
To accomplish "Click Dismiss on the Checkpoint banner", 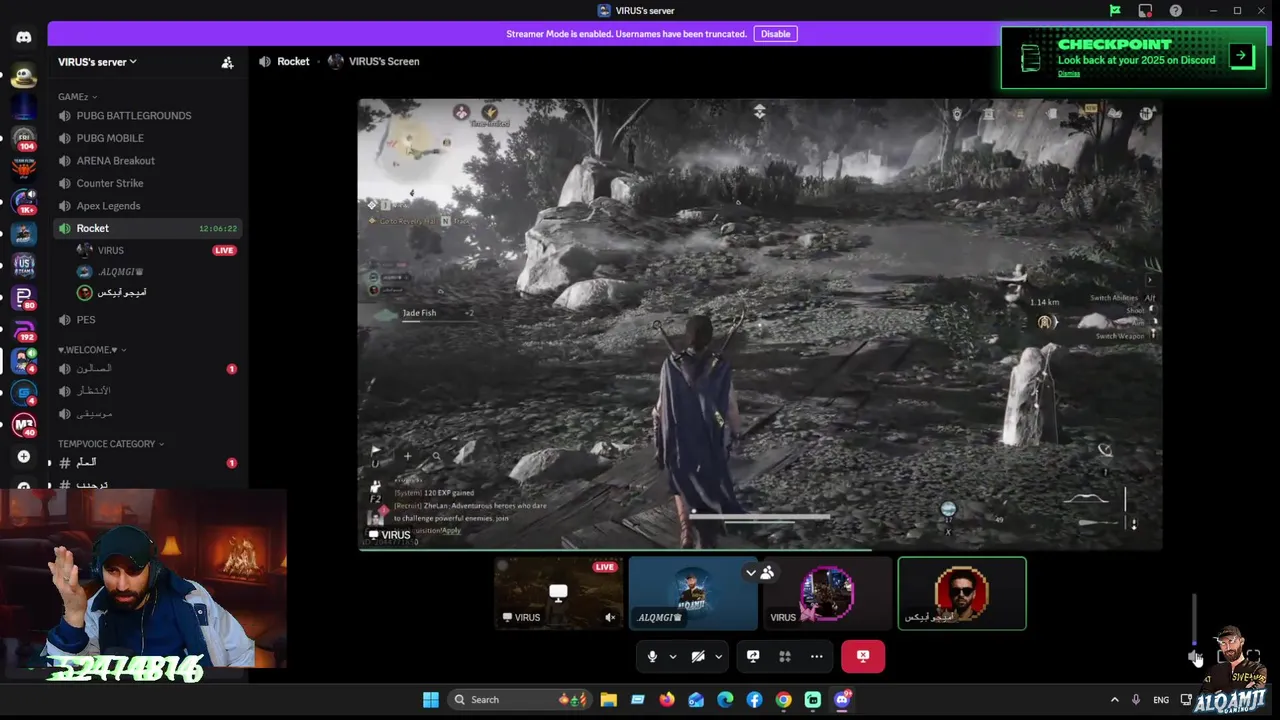I will (x=1069, y=74).
